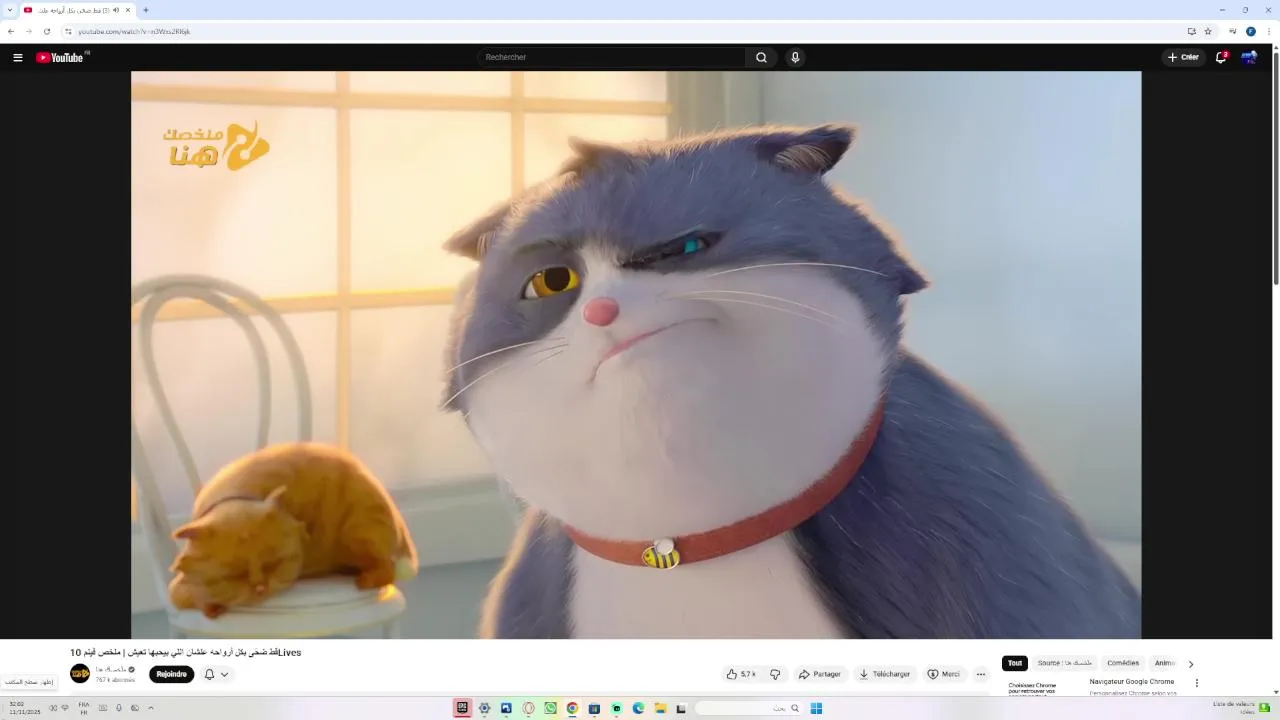Screen dimensions: 1280x720
Task: Open Chrome tab search dropdown arrow
Action: click(8, 10)
